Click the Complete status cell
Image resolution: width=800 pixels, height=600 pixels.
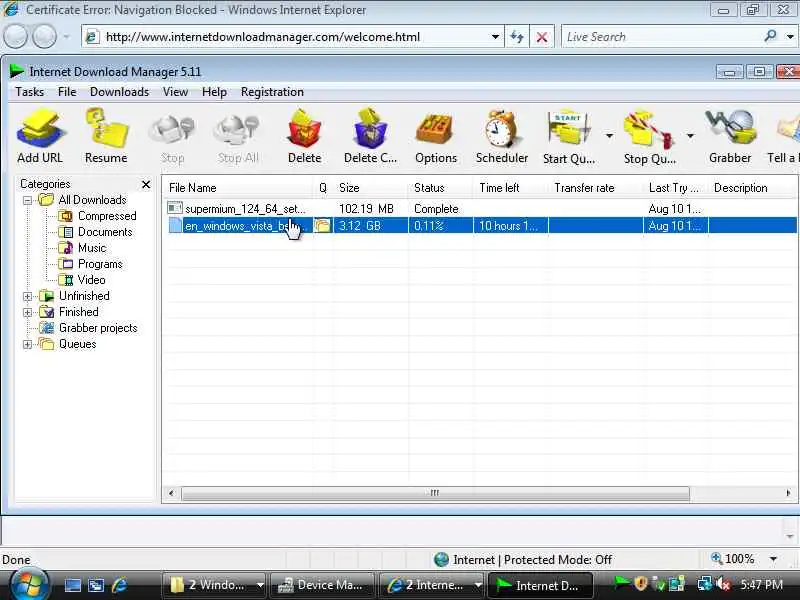click(x=436, y=209)
